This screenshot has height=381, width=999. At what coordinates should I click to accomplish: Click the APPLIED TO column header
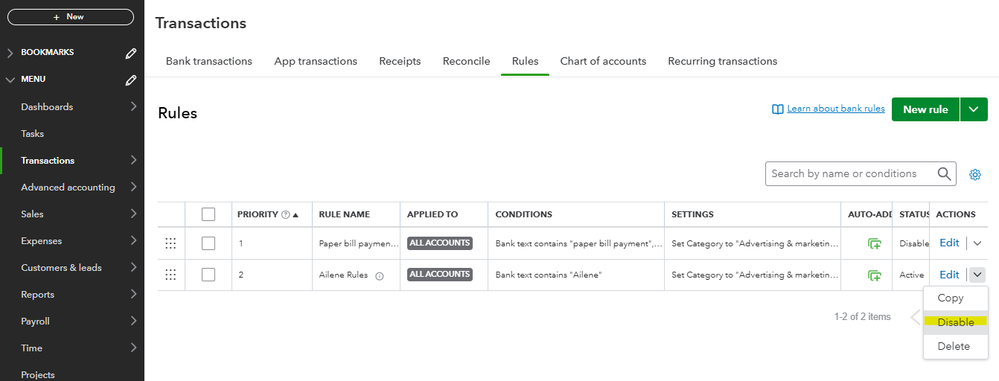[x=433, y=215]
